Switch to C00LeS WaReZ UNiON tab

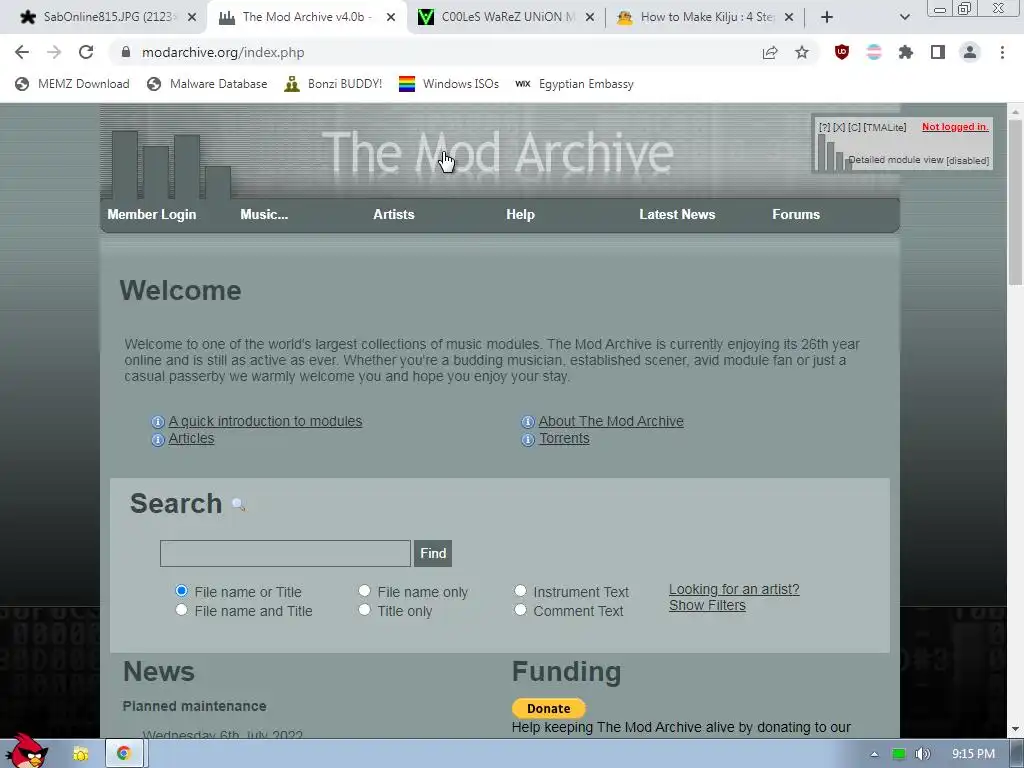pyautogui.click(x=507, y=18)
